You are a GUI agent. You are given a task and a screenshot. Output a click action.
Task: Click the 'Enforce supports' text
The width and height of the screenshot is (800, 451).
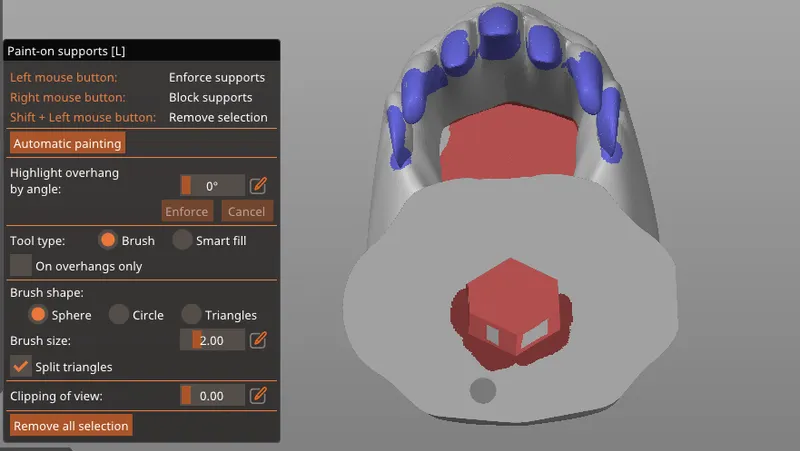point(217,78)
